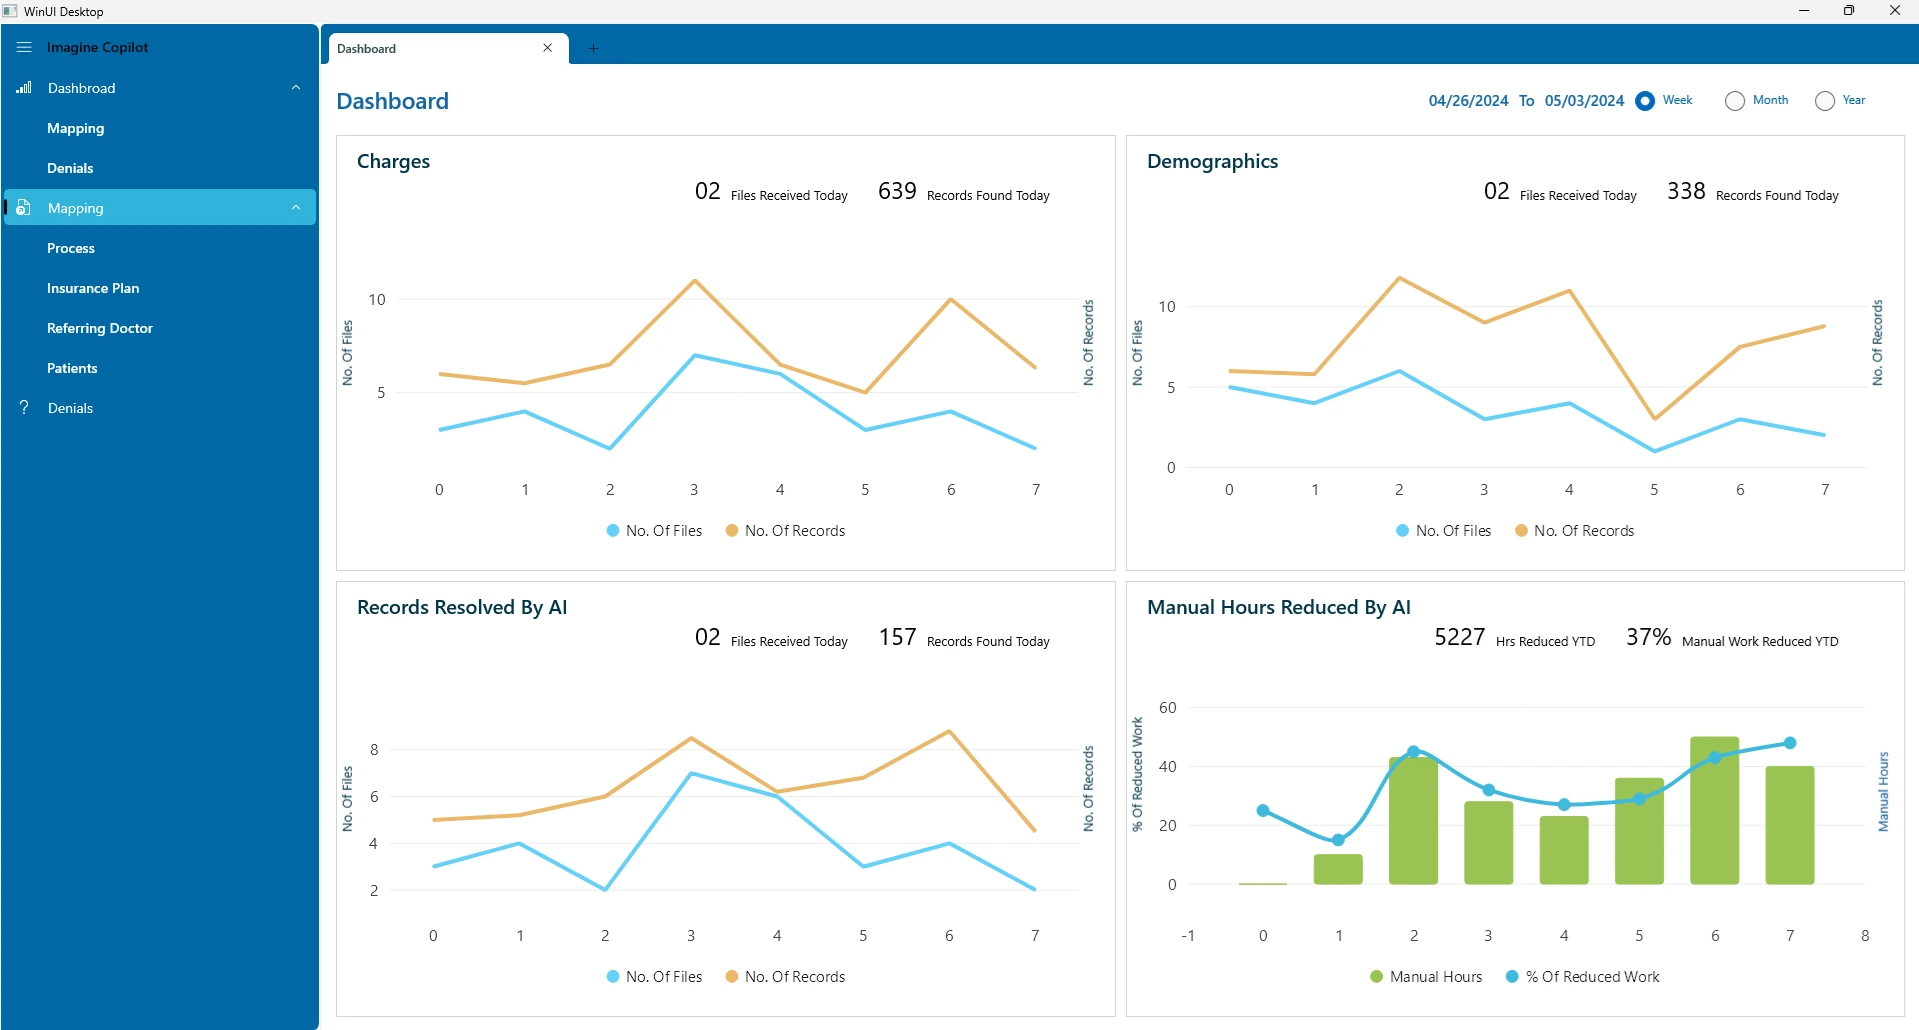The height and width of the screenshot is (1030, 1919).
Task: Close the Dashboard tab
Action: 548,48
